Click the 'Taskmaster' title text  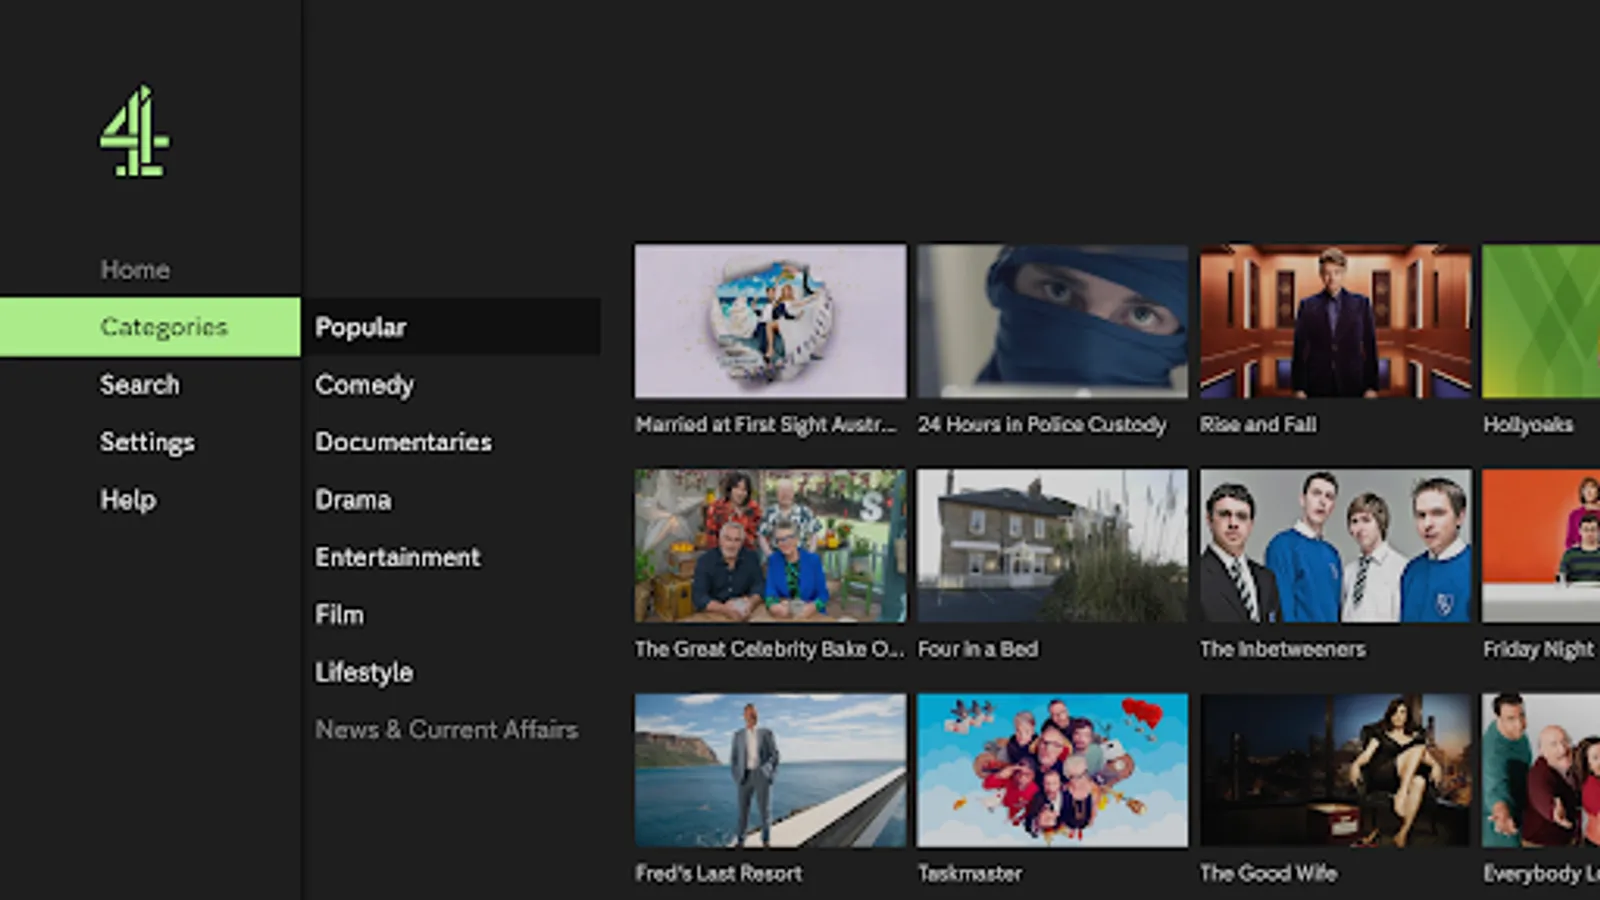pos(970,874)
